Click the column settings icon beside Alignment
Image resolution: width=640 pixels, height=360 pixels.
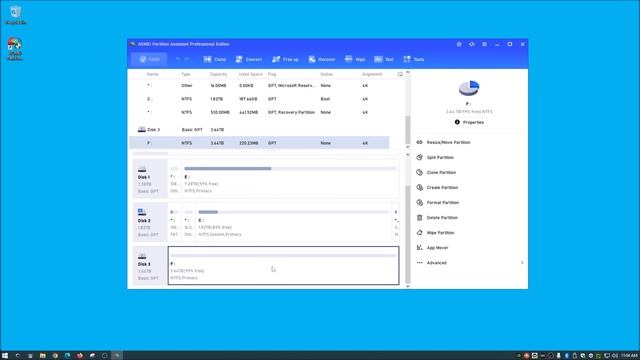pyautogui.click(x=400, y=74)
